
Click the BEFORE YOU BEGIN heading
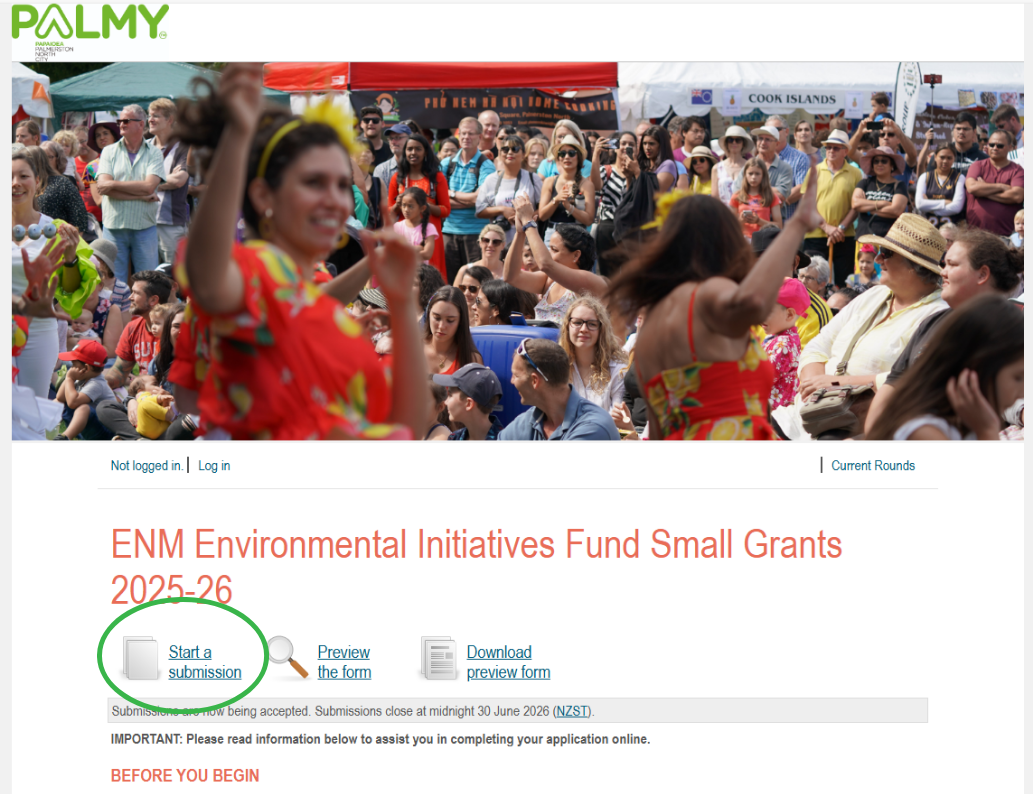click(185, 776)
